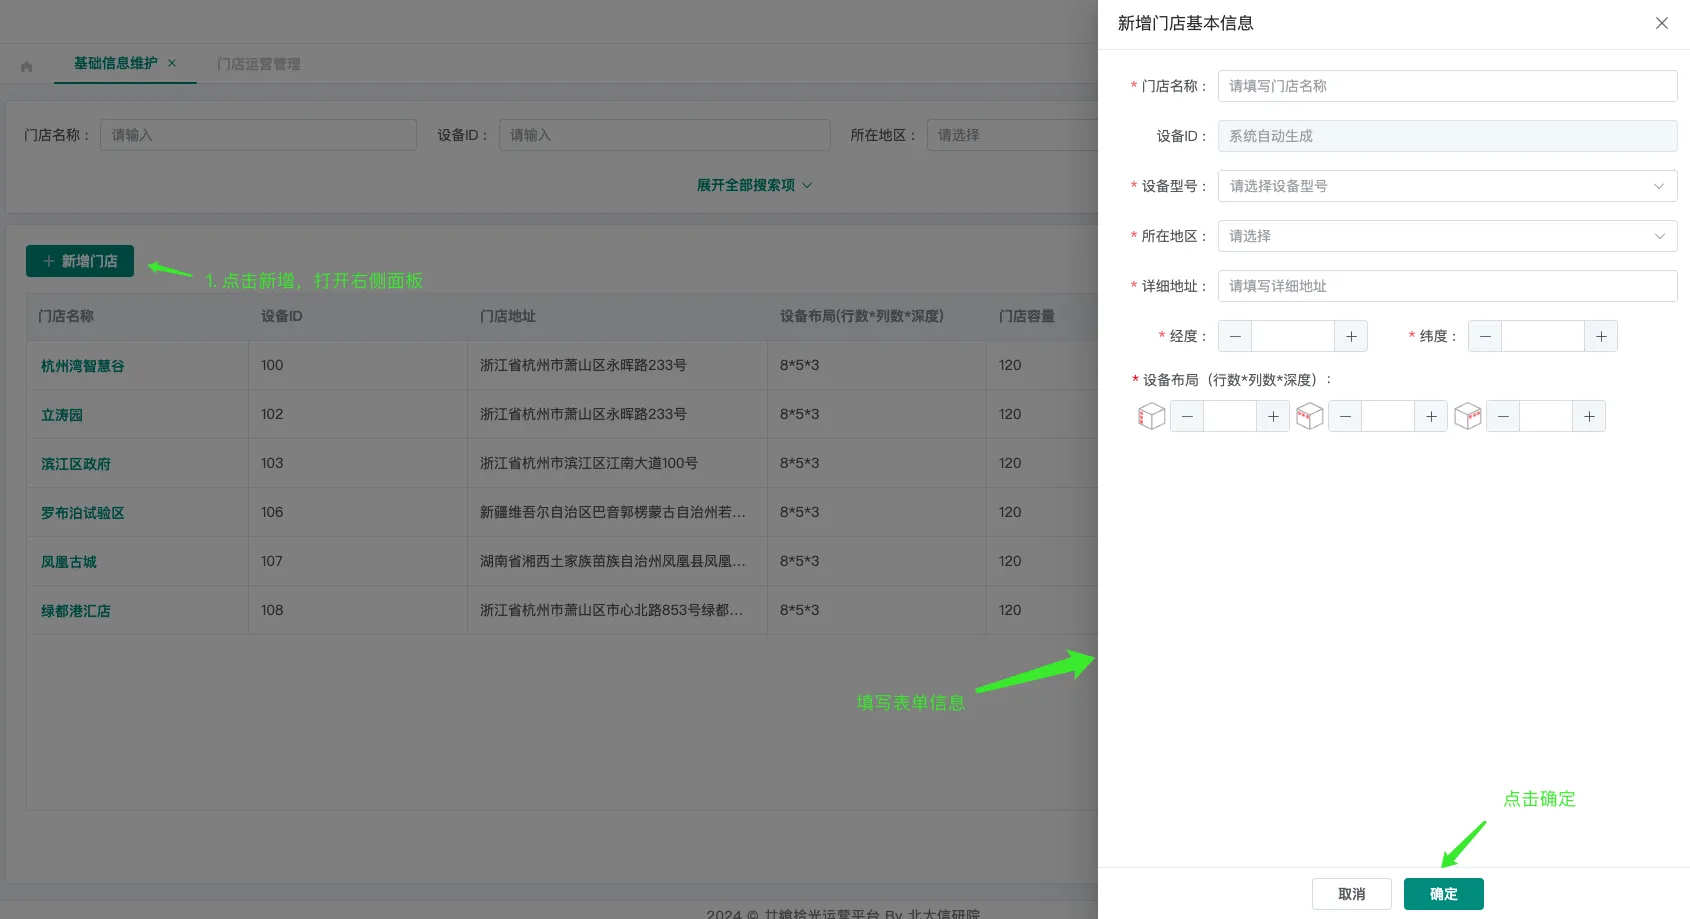Decrease 经度 value with the minus button
Viewport: 1690px width, 919px height.
click(x=1235, y=336)
